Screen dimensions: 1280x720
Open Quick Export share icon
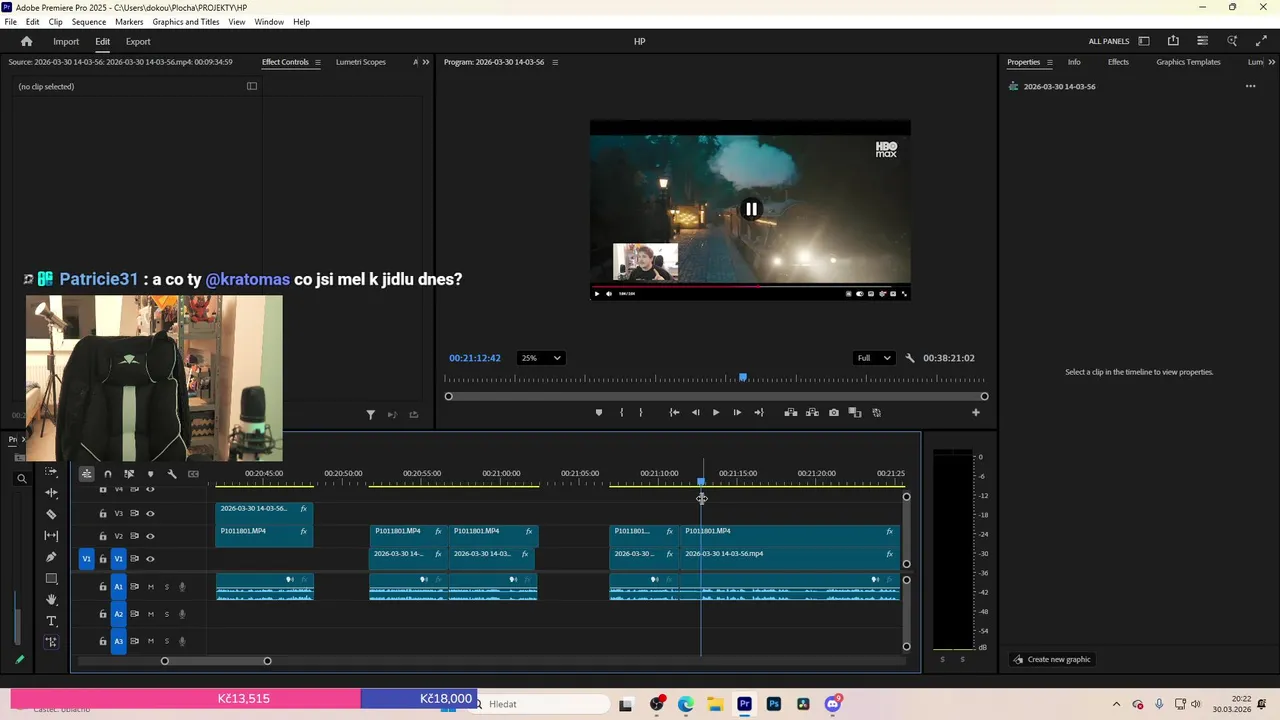coord(1173,41)
